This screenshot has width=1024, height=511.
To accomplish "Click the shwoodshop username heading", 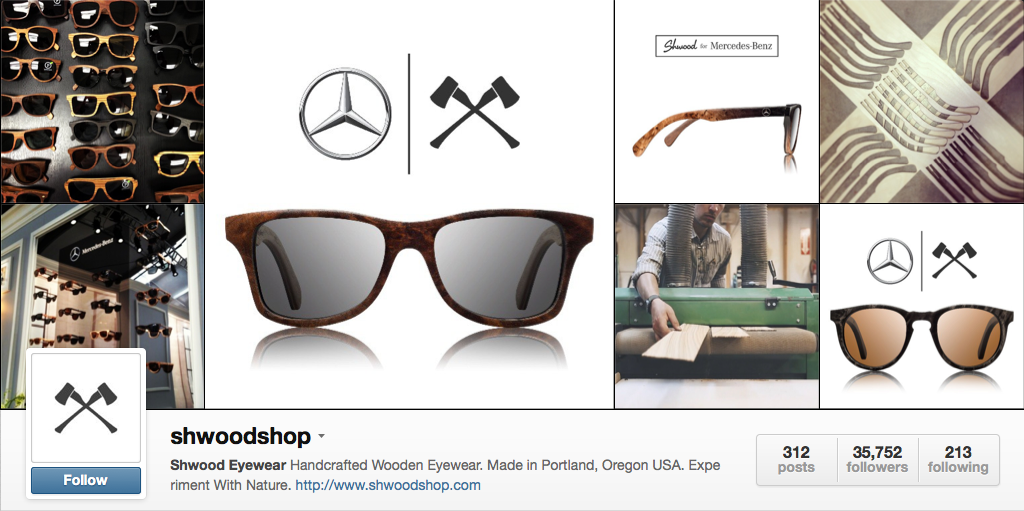I will (240, 437).
